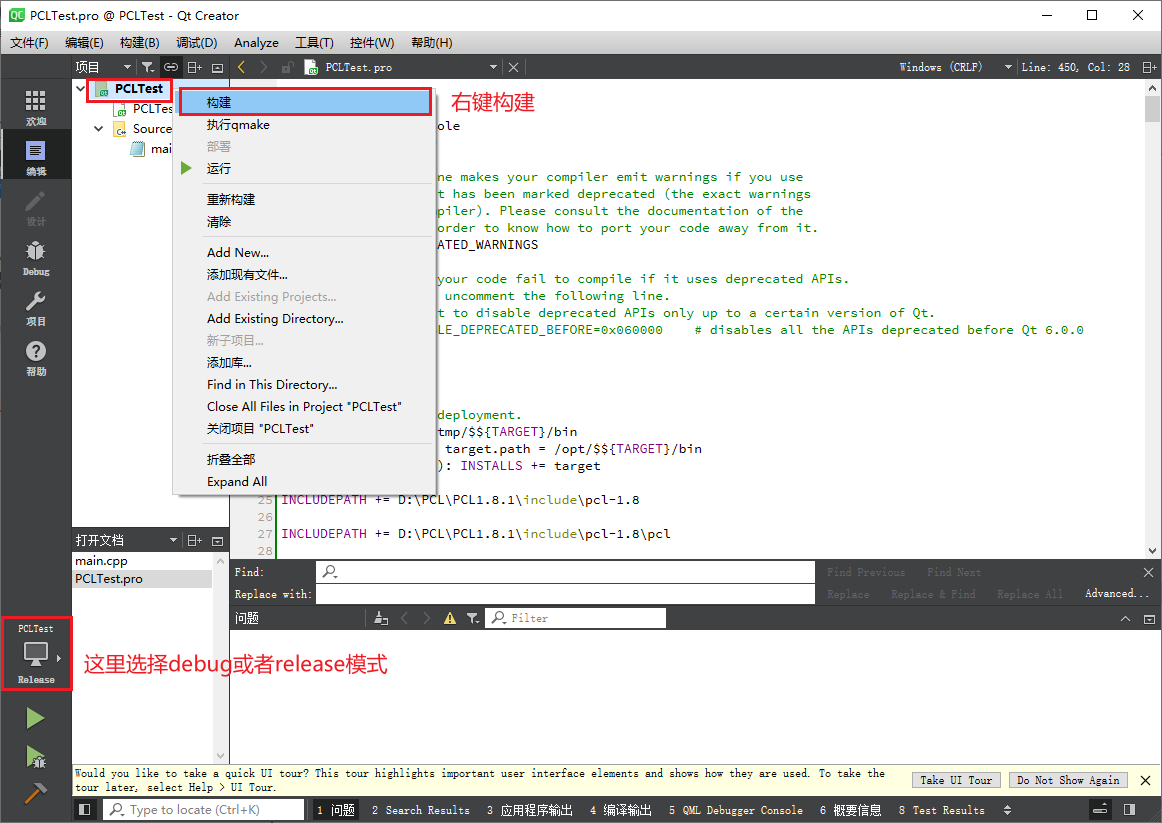Open the project tree filter icon
1162x823 pixels.
click(x=149, y=67)
